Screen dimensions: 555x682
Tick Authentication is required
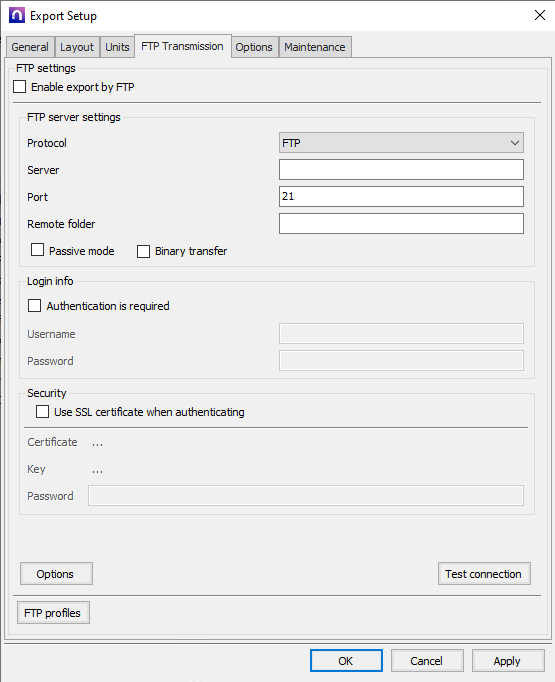click(x=34, y=305)
